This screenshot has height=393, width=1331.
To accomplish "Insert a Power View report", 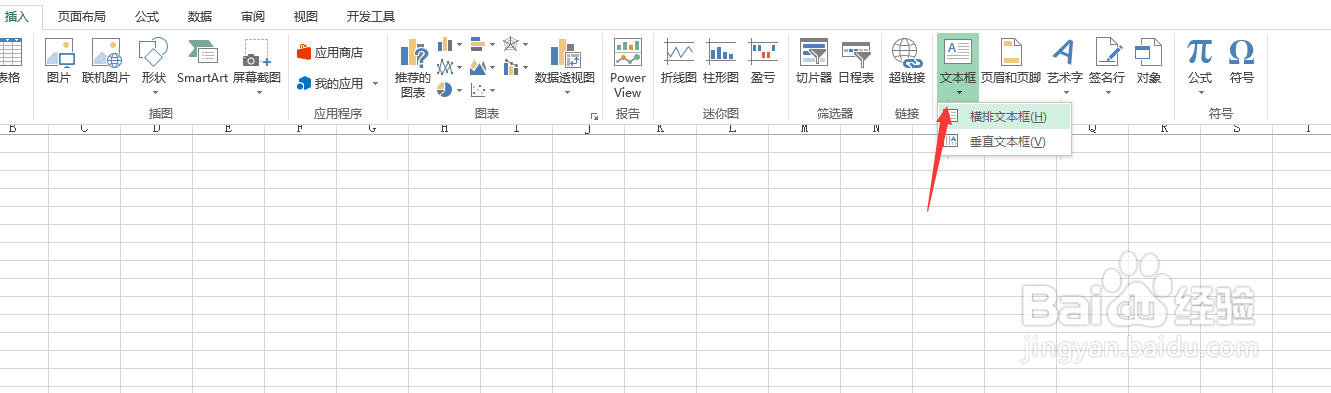I will 628,67.
